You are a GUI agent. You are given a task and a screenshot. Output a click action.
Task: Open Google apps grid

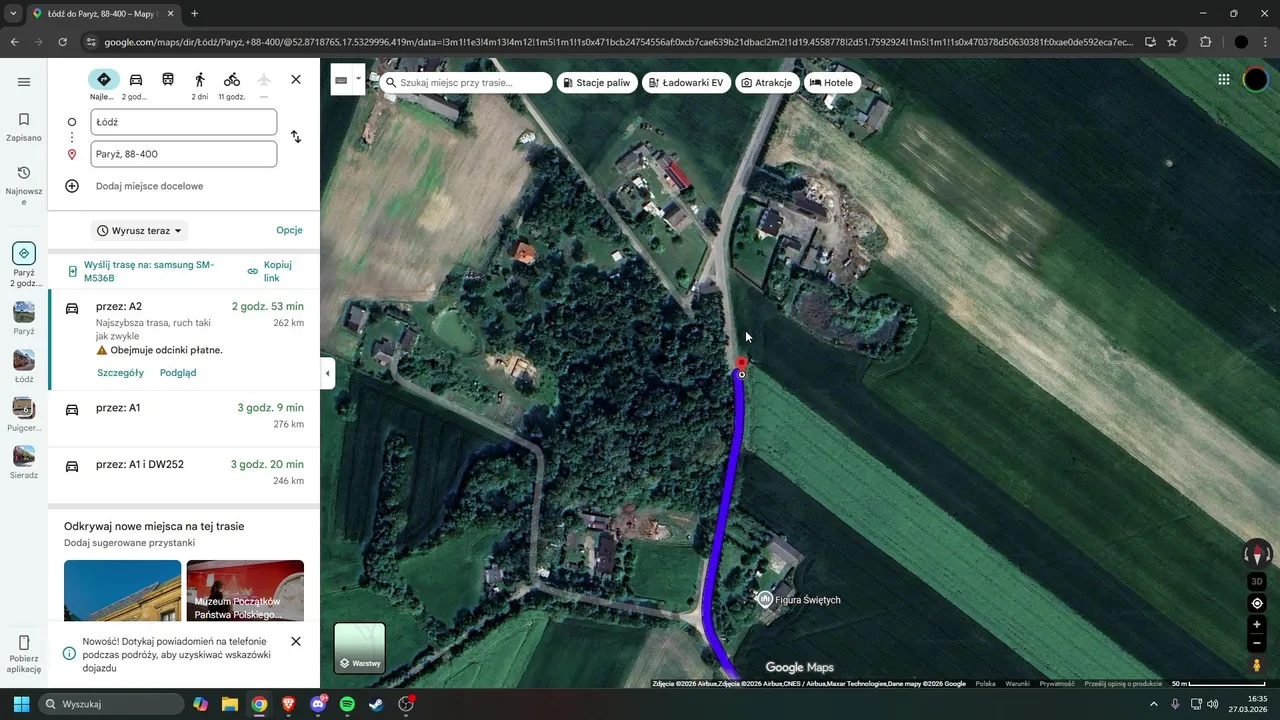coord(1224,80)
